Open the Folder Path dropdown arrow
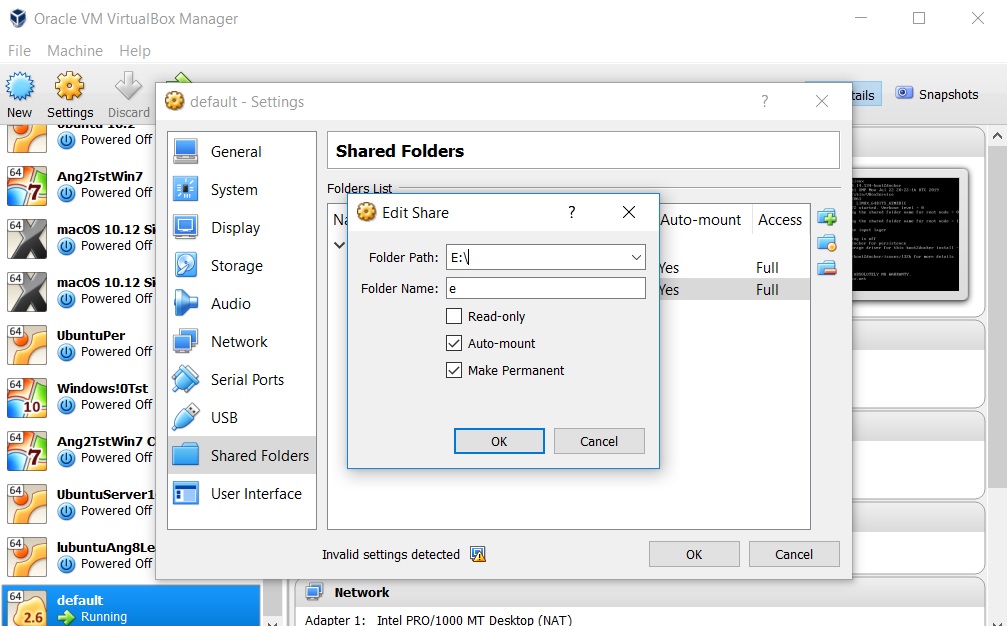Viewport: 1007px width, 626px height. (x=636, y=257)
